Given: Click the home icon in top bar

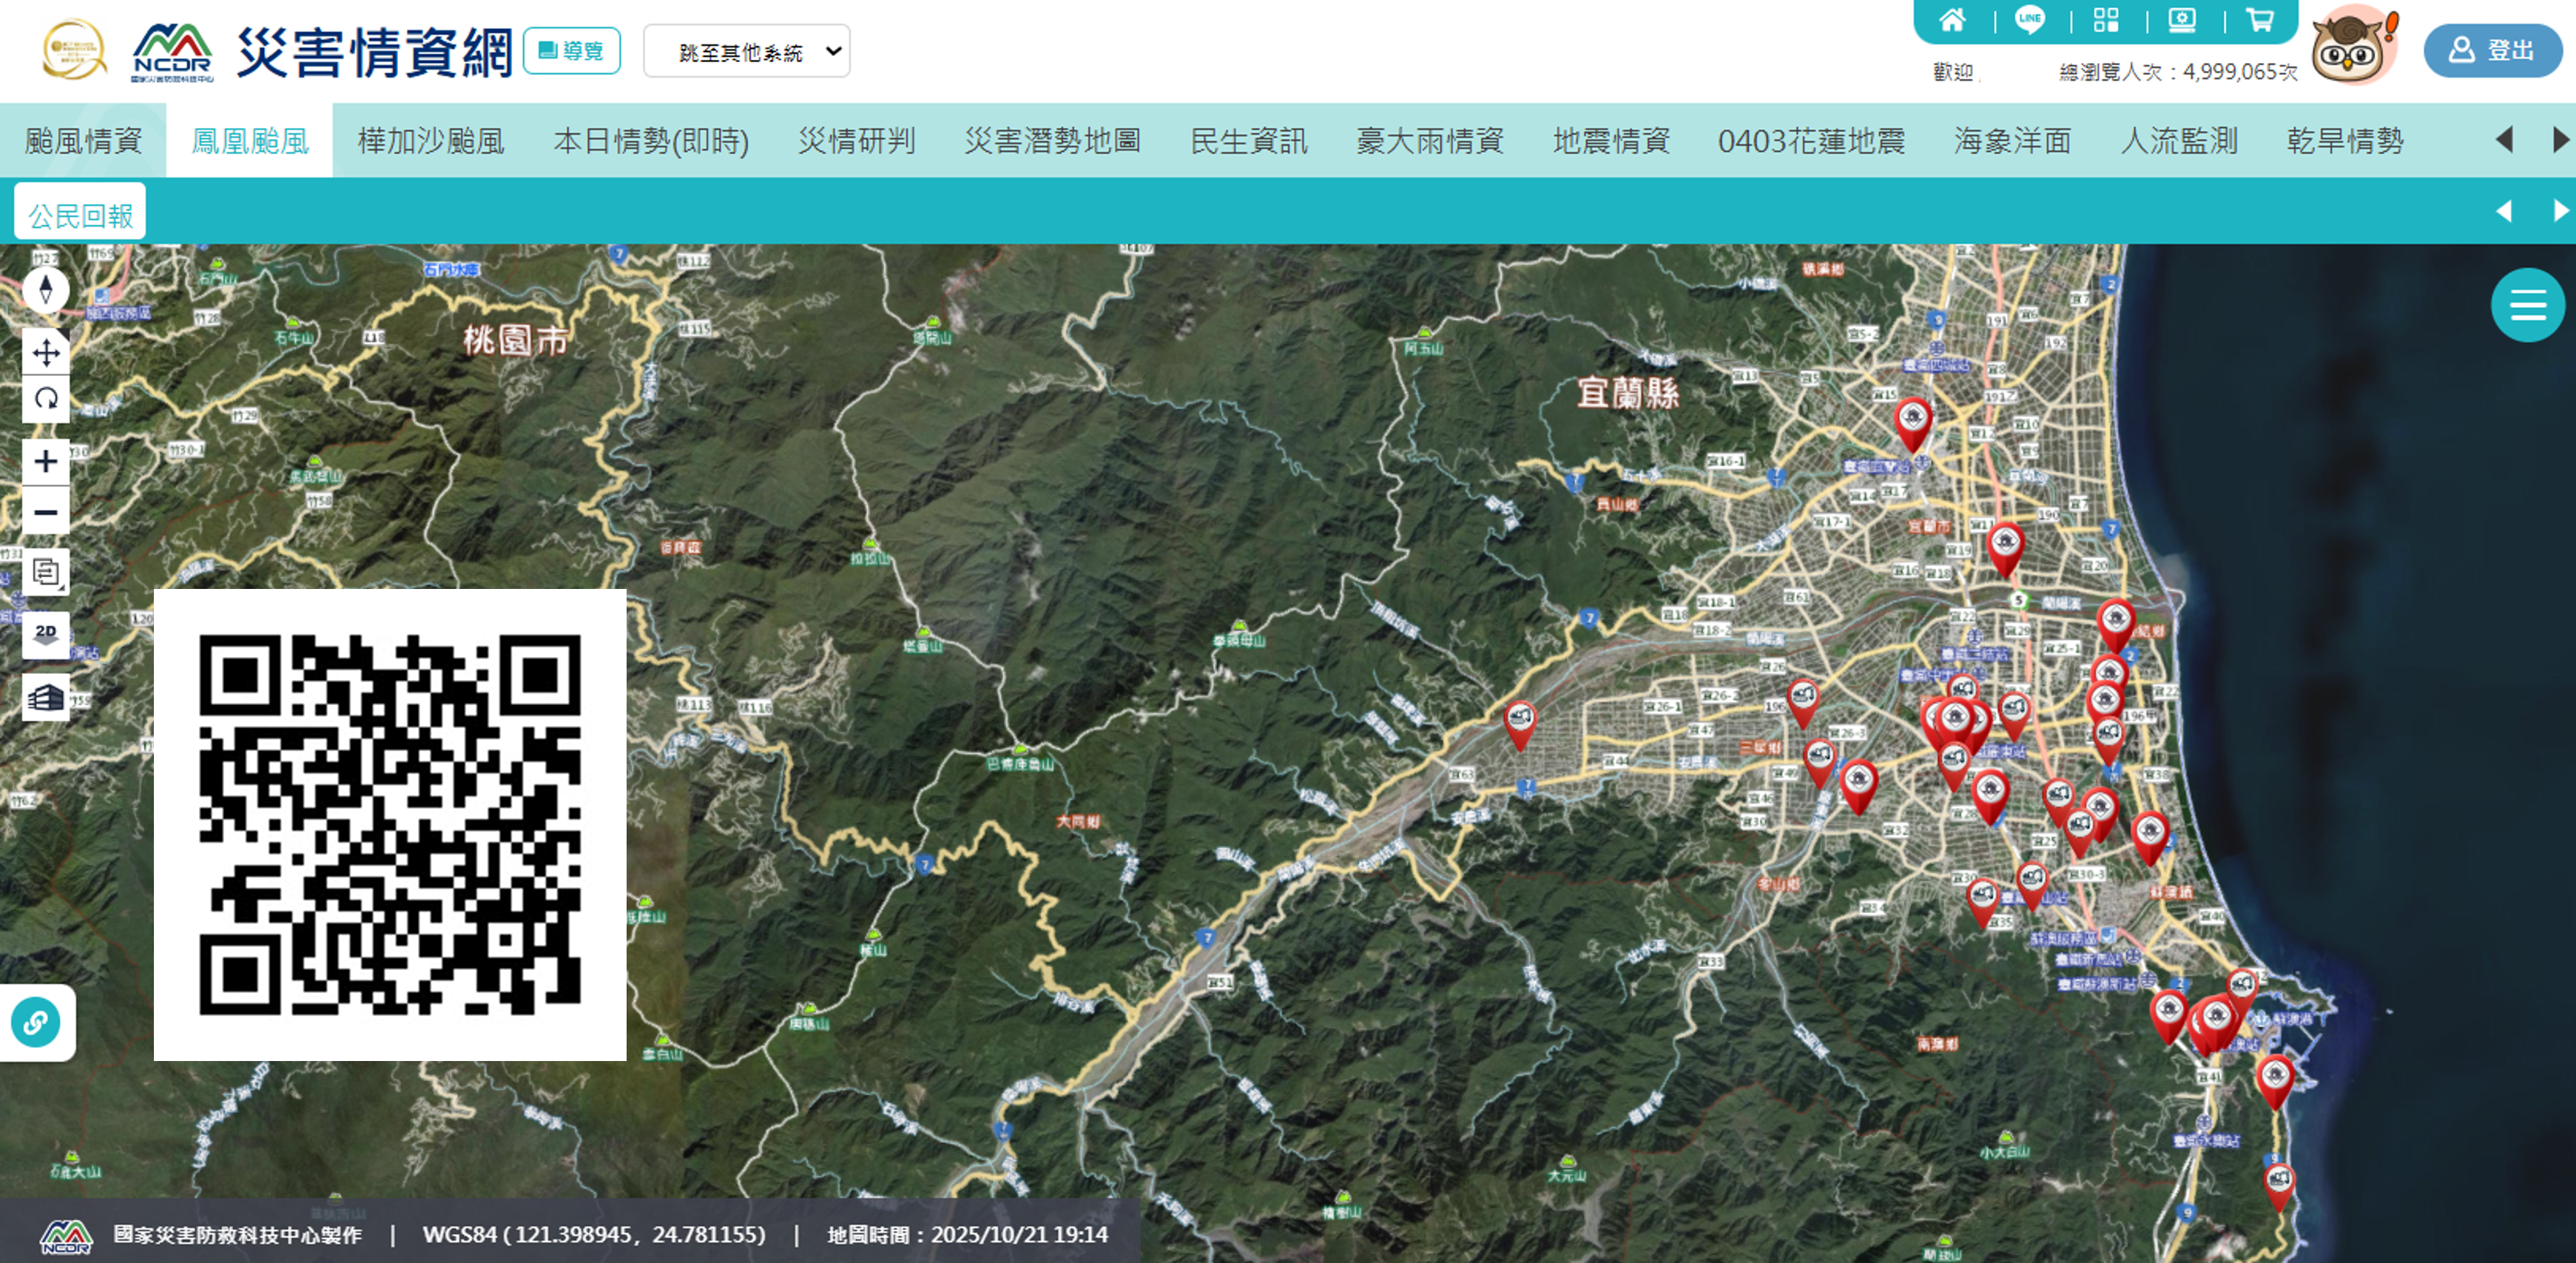Looking at the screenshot, I should [x=1952, y=20].
